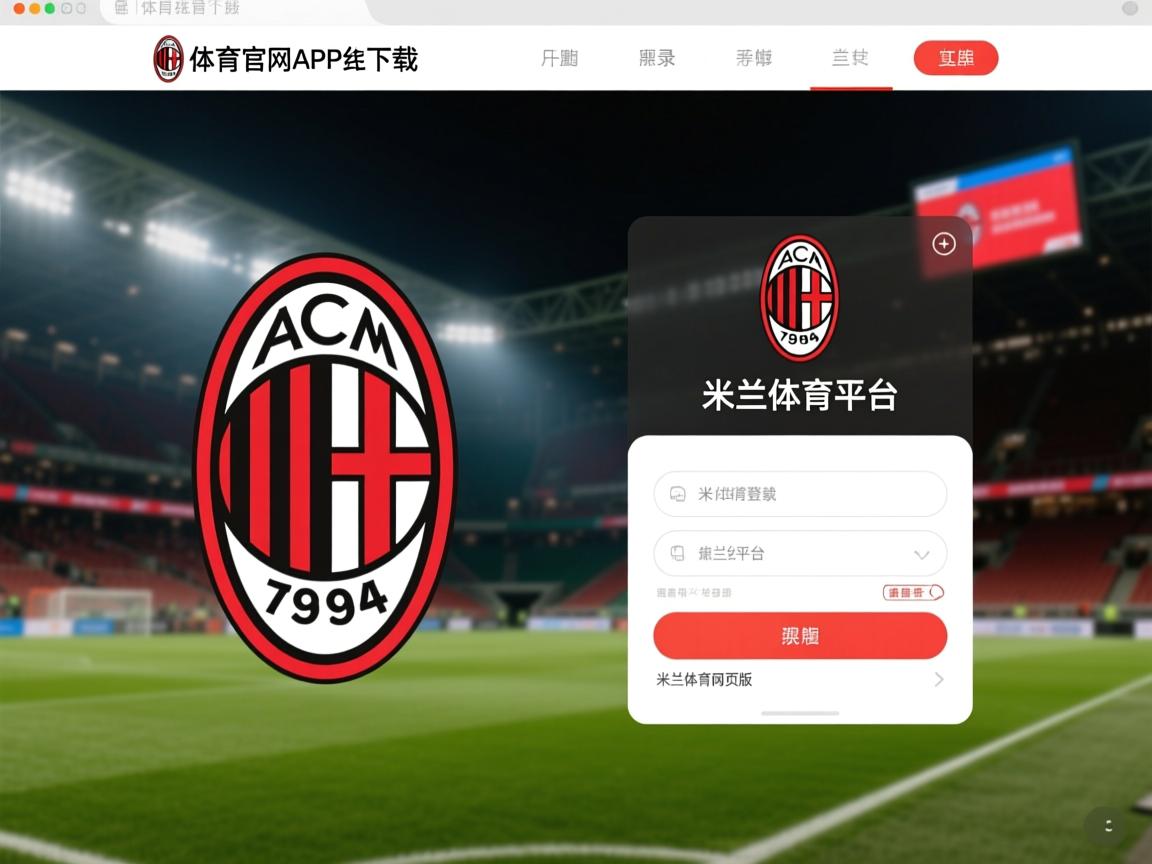
Task: Click the device icon in platform field
Action: 677,553
